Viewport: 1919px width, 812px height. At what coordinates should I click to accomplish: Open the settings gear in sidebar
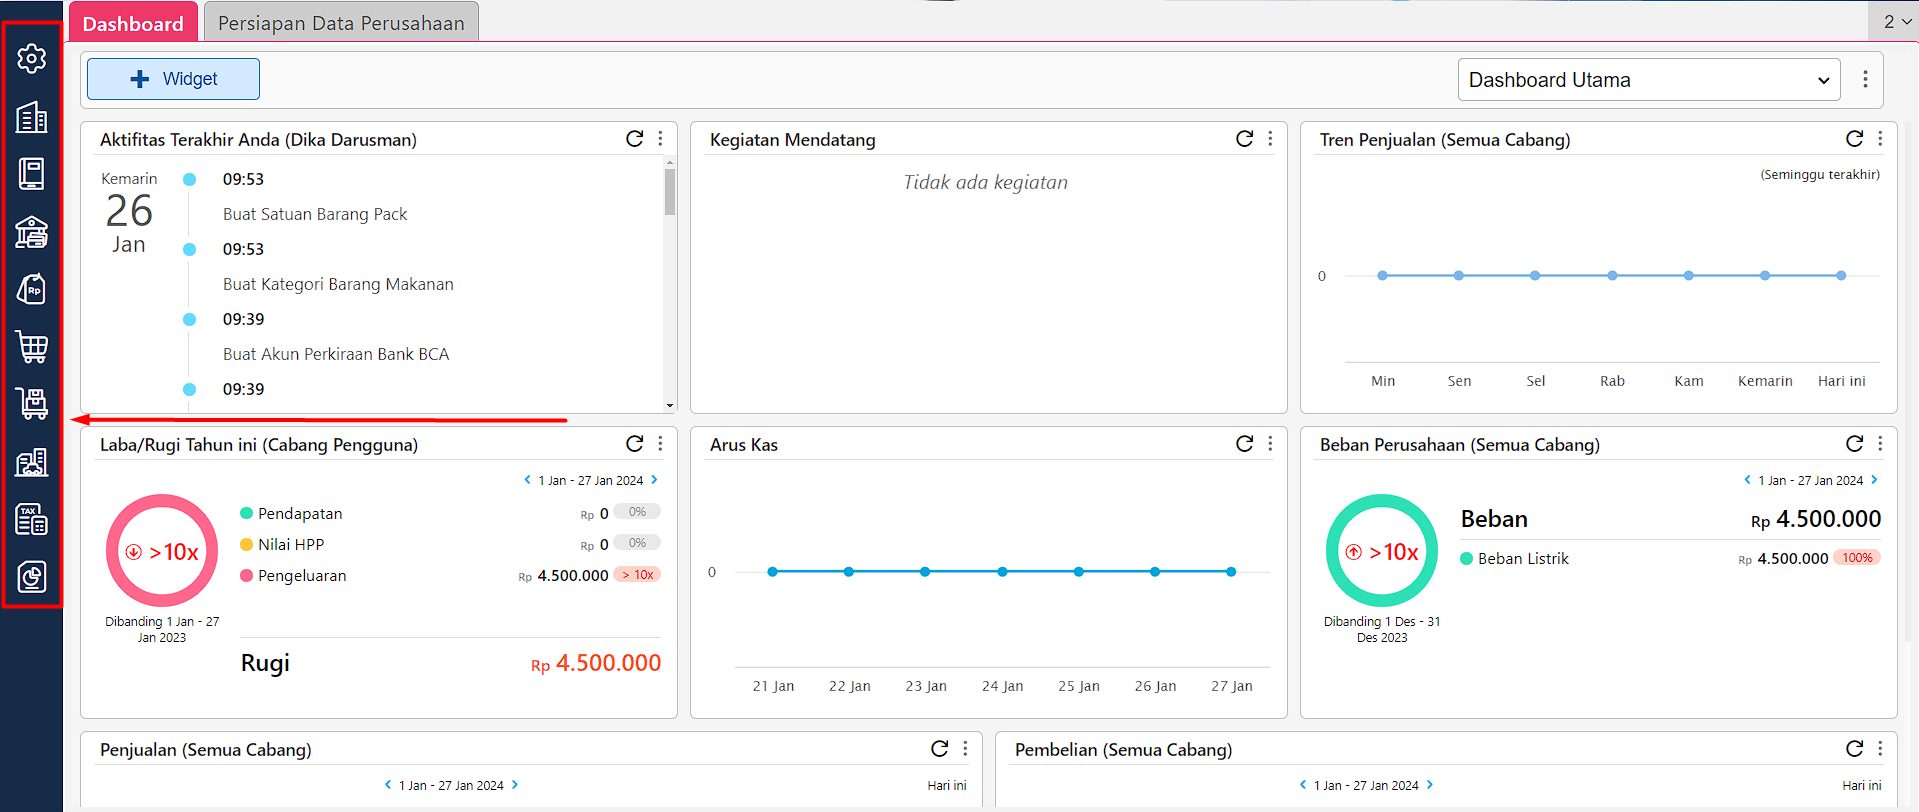click(x=32, y=59)
